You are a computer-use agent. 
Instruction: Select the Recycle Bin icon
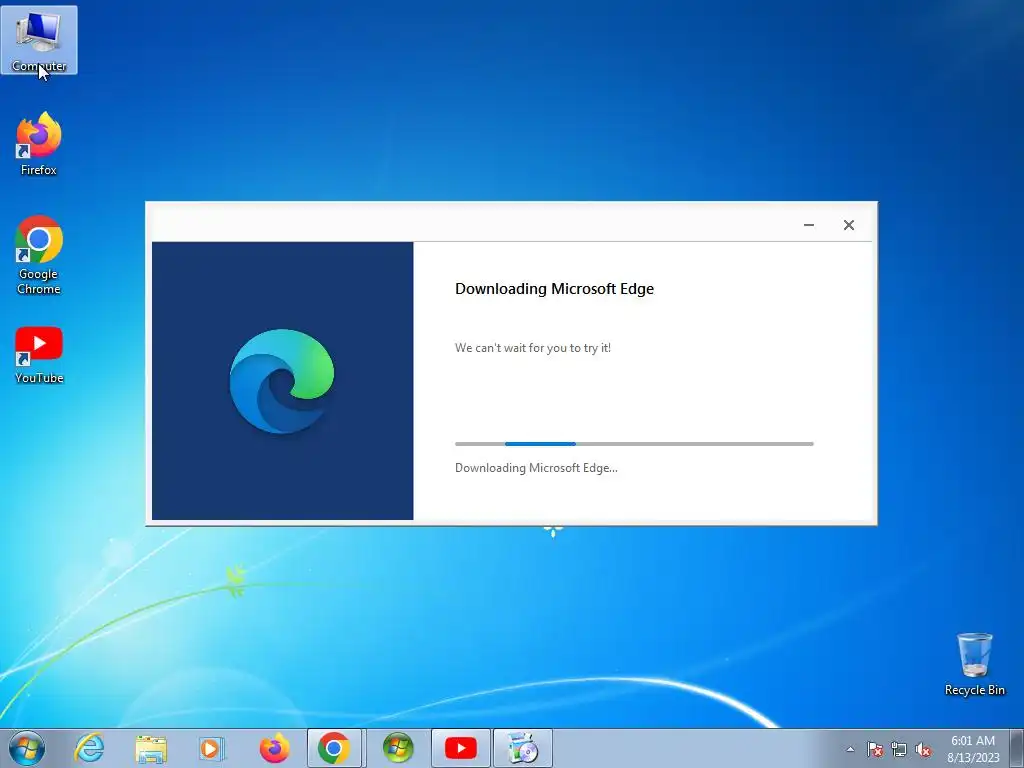974,664
